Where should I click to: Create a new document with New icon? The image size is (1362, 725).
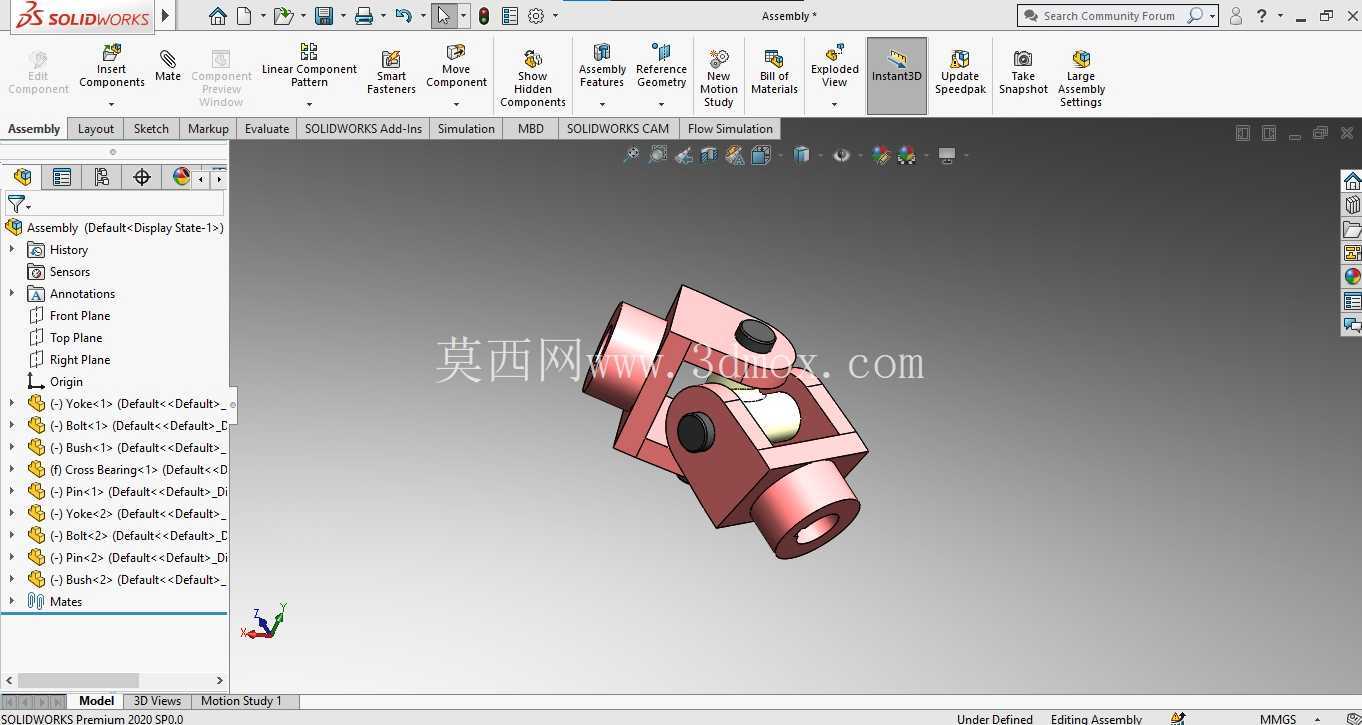pyautogui.click(x=245, y=16)
